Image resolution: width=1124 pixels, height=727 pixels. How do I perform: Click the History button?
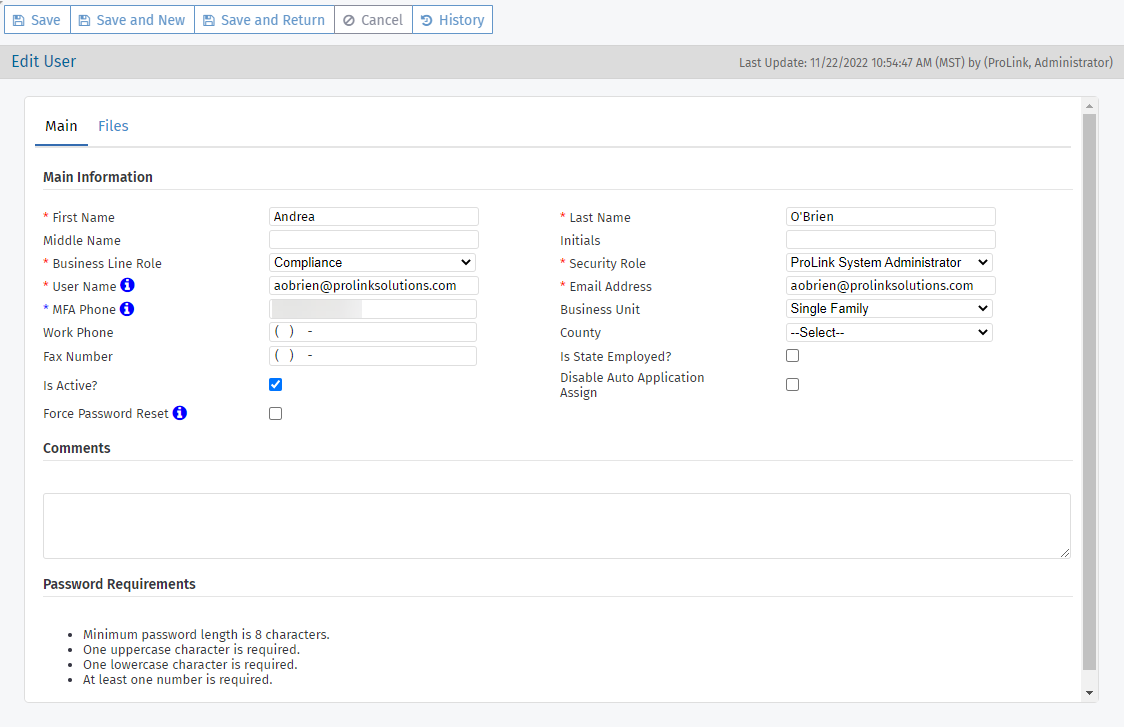point(452,20)
